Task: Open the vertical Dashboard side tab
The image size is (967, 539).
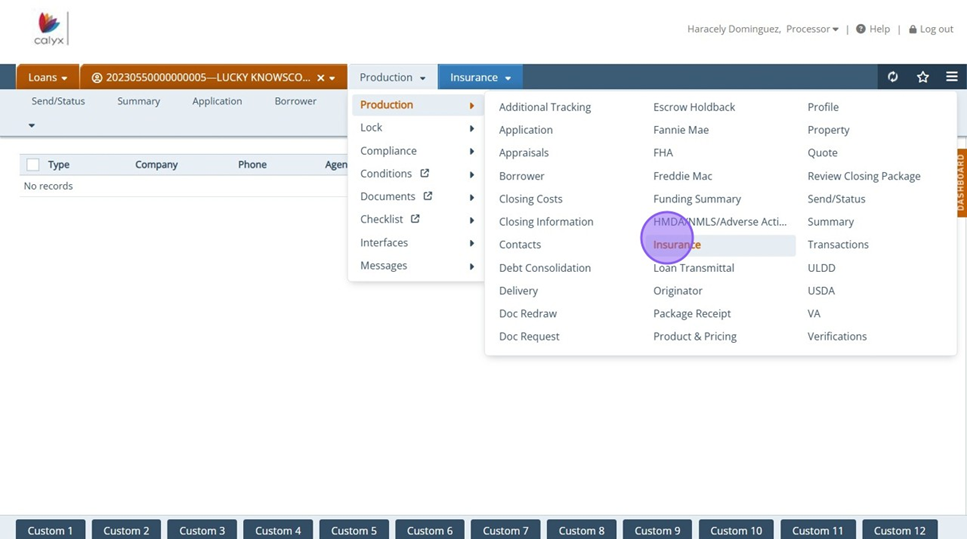Action: 961,181
